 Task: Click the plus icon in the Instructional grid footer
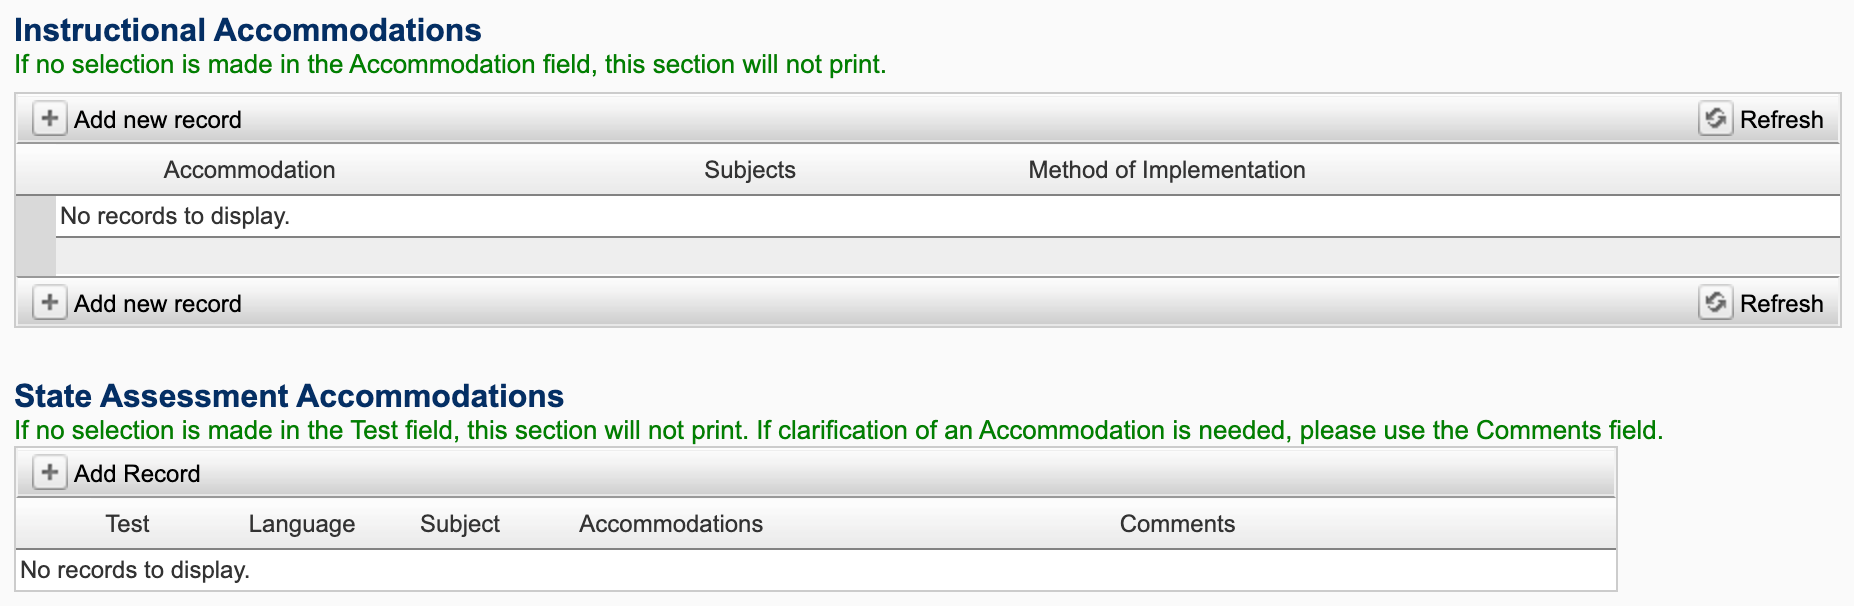click(49, 303)
